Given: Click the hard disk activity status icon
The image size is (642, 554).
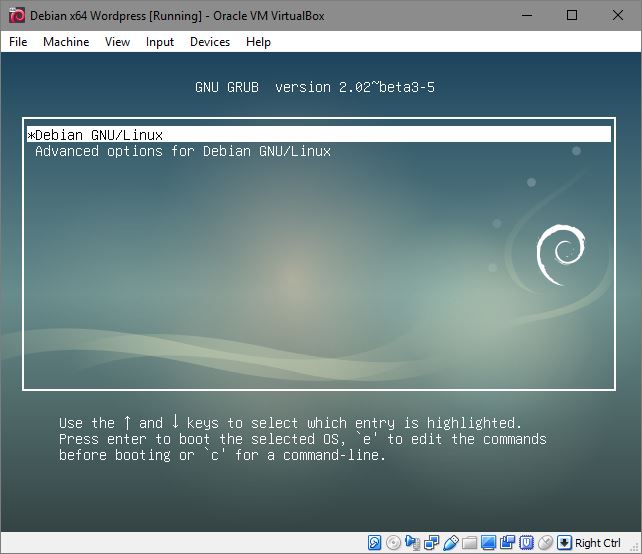Looking at the screenshot, I should (374, 543).
